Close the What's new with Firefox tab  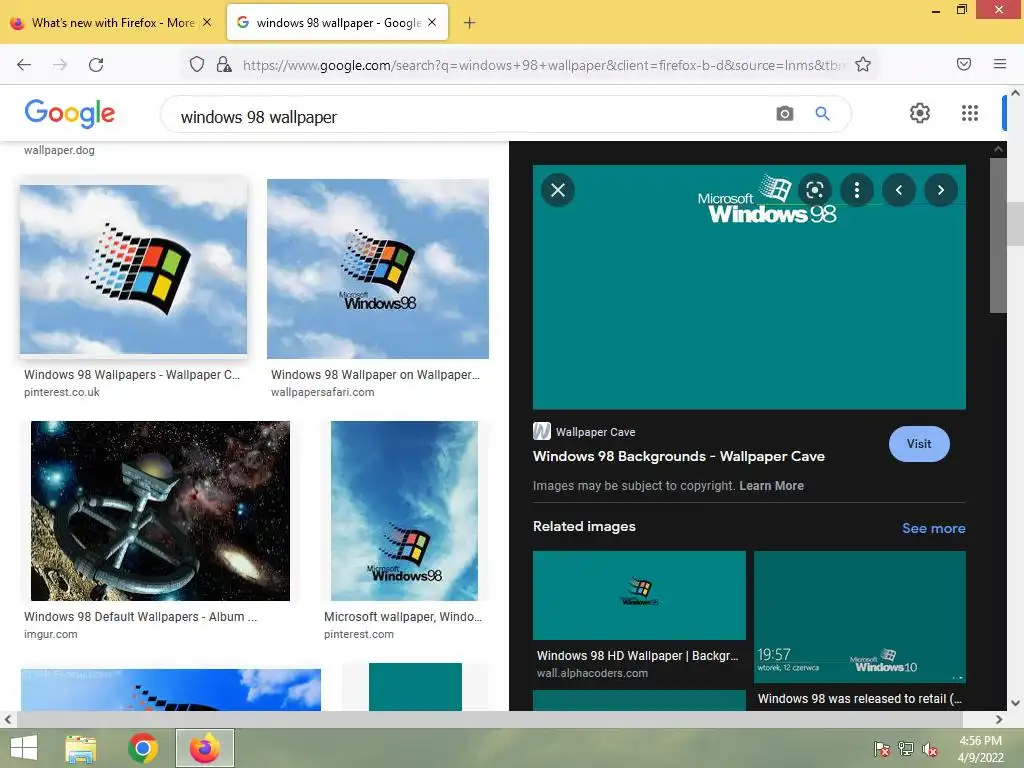pos(207,22)
